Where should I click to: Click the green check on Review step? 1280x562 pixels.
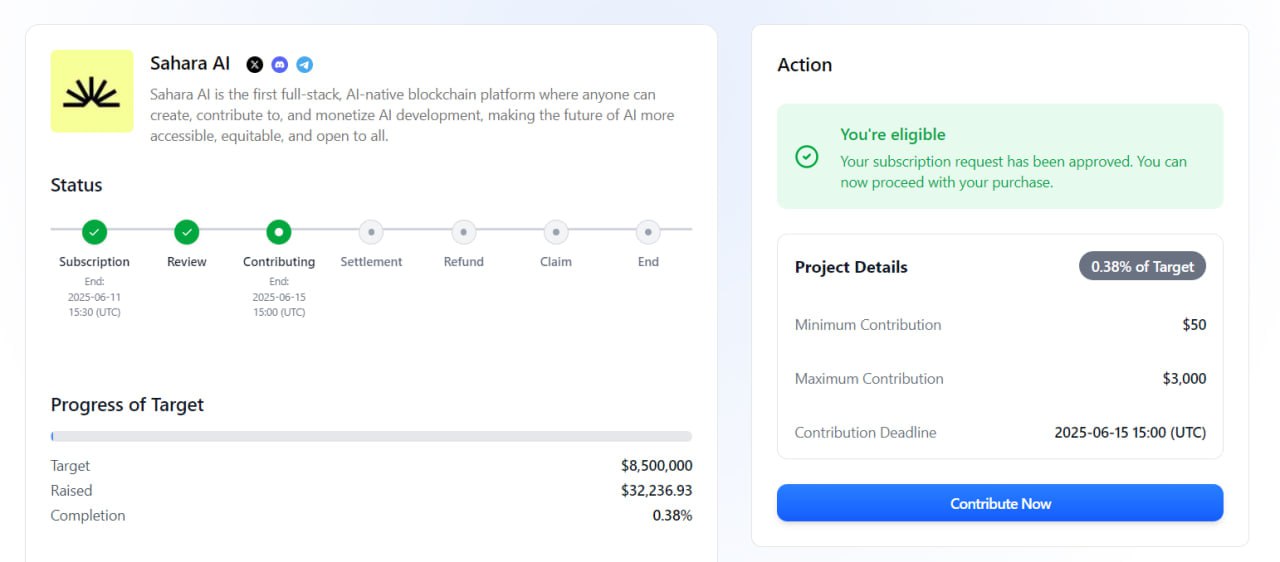point(186,232)
